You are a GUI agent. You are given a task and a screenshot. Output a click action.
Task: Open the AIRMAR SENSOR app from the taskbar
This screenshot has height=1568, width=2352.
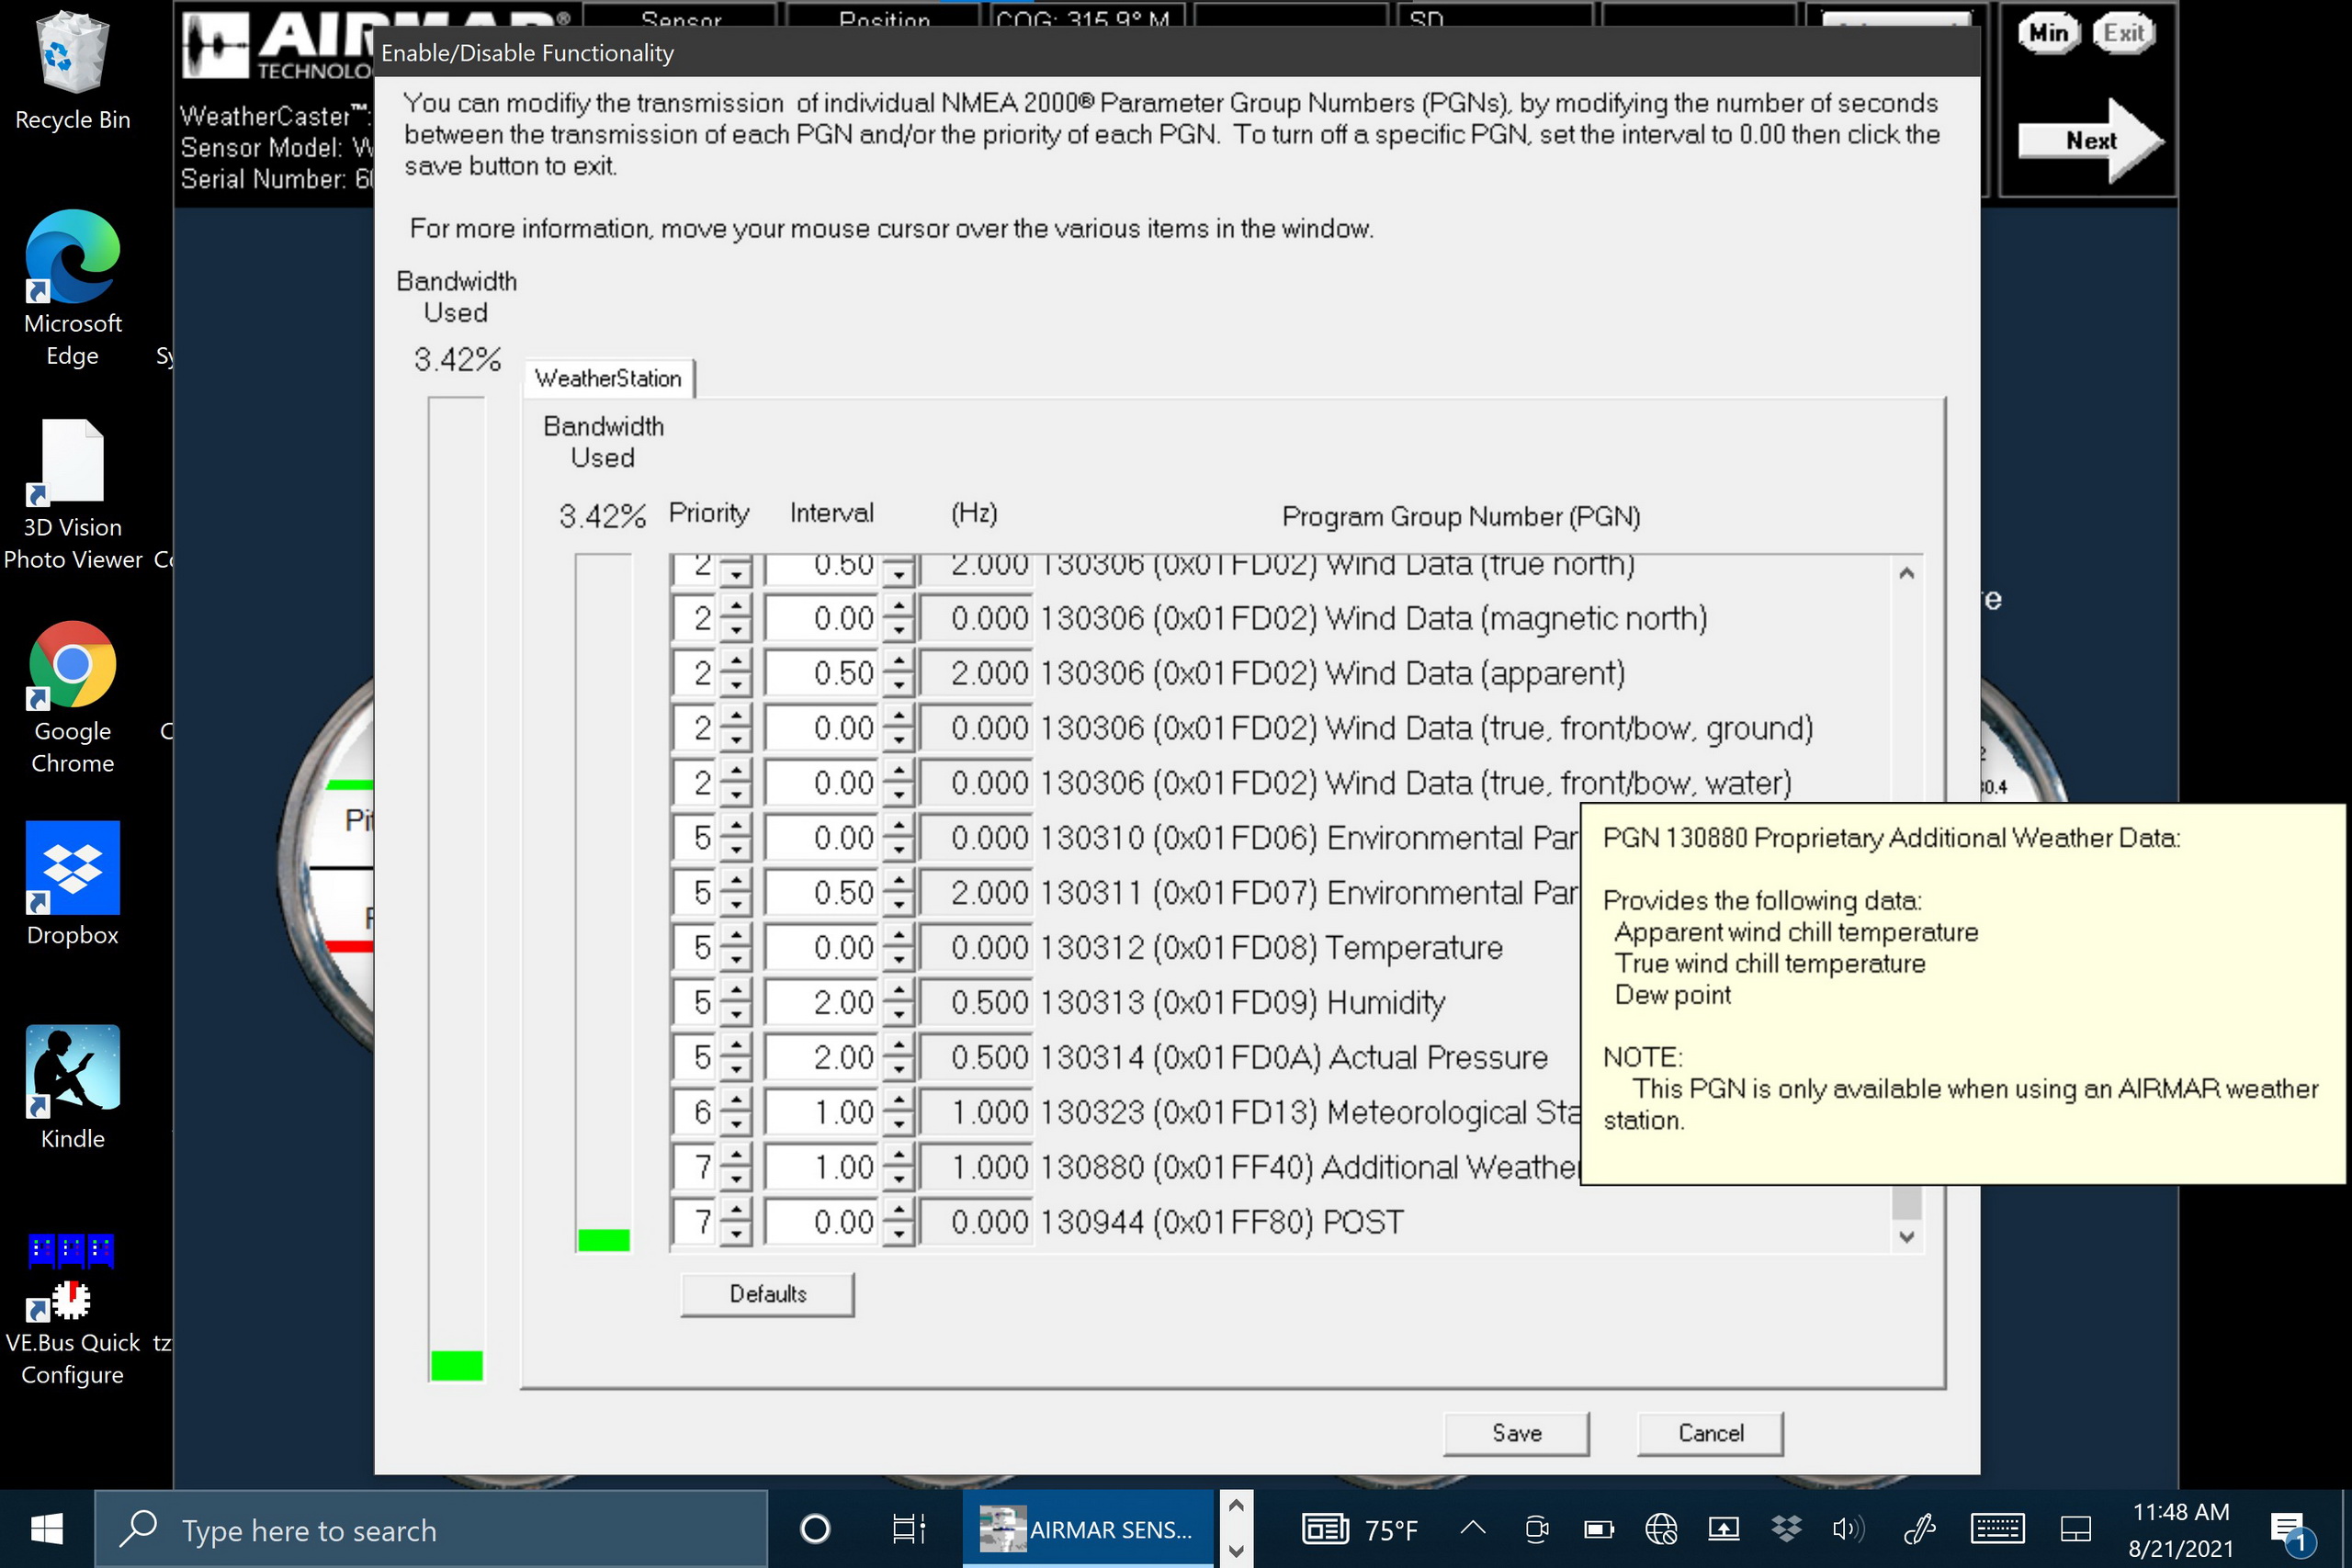point(1085,1528)
